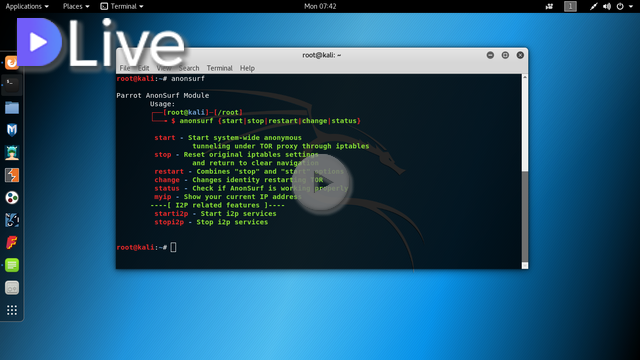Screen dimensions: 640x360
Task: Open the round tri-color dots dock icon
Action: point(12,198)
